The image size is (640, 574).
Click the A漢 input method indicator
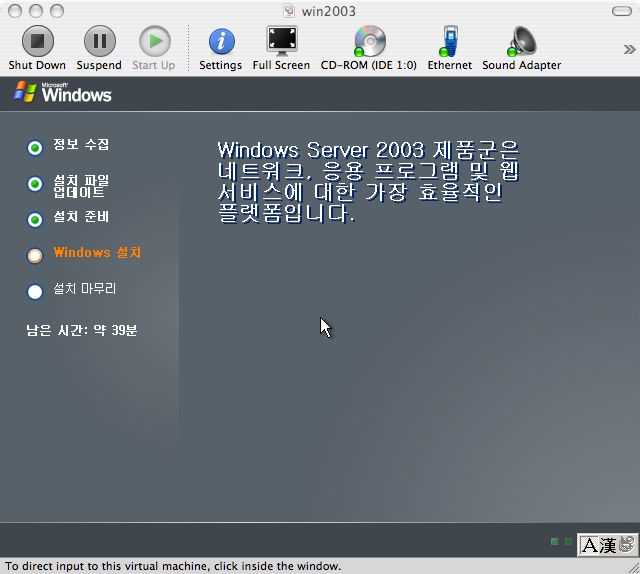tap(607, 545)
